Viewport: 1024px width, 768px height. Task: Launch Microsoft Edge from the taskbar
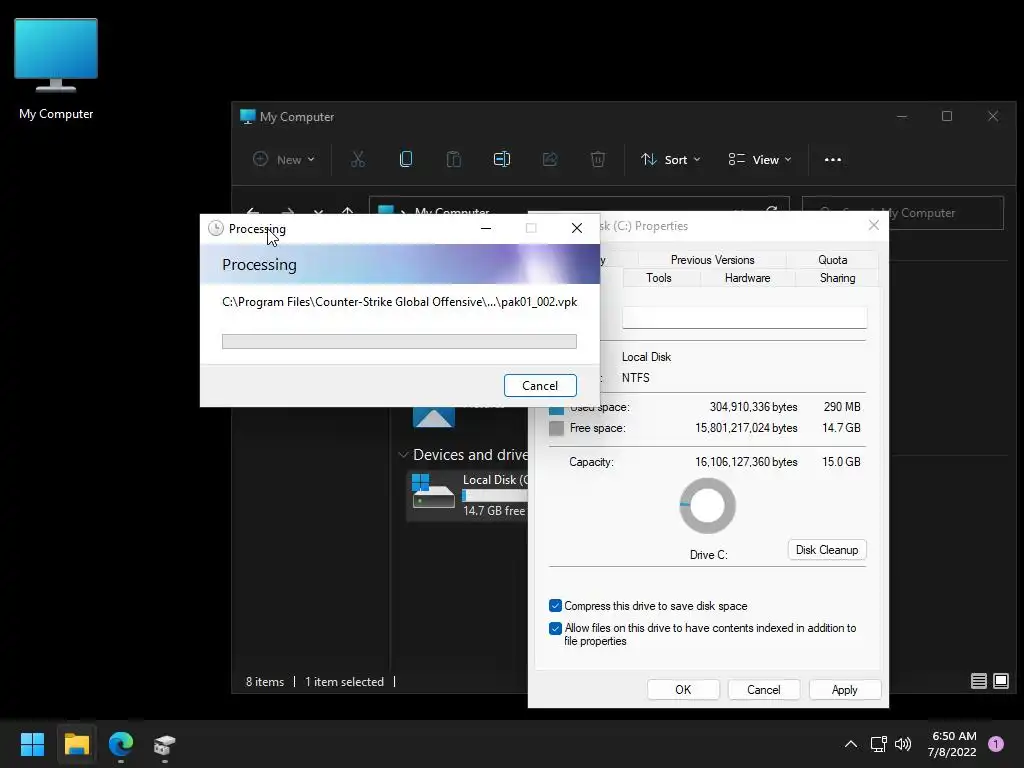coord(121,744)
